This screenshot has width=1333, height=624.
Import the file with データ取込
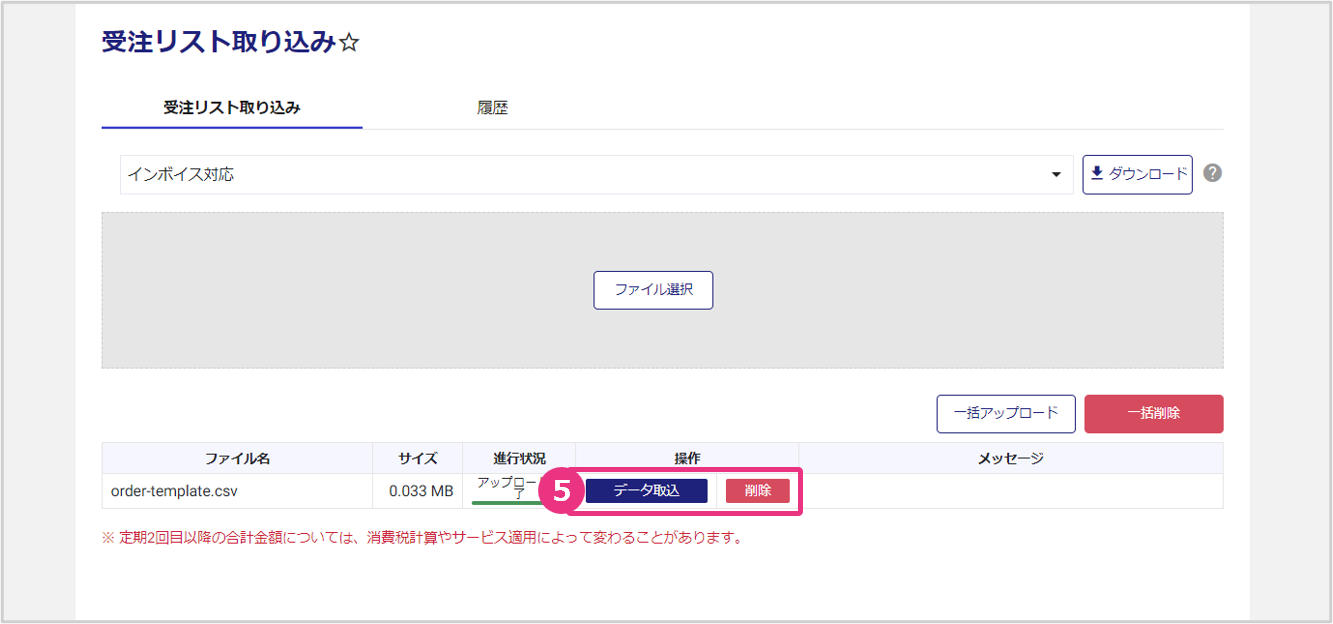tap(646, 491)
